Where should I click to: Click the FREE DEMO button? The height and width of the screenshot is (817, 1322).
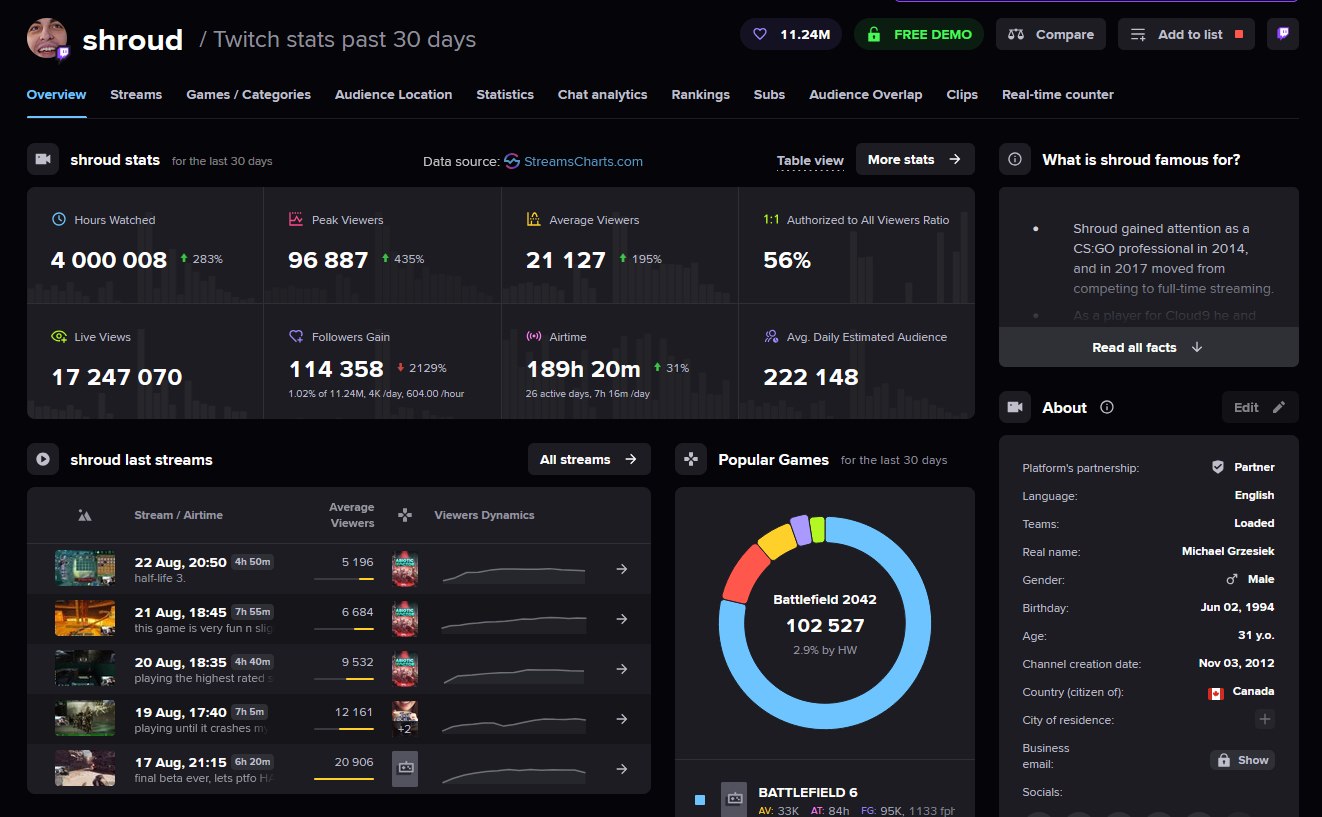919,34
